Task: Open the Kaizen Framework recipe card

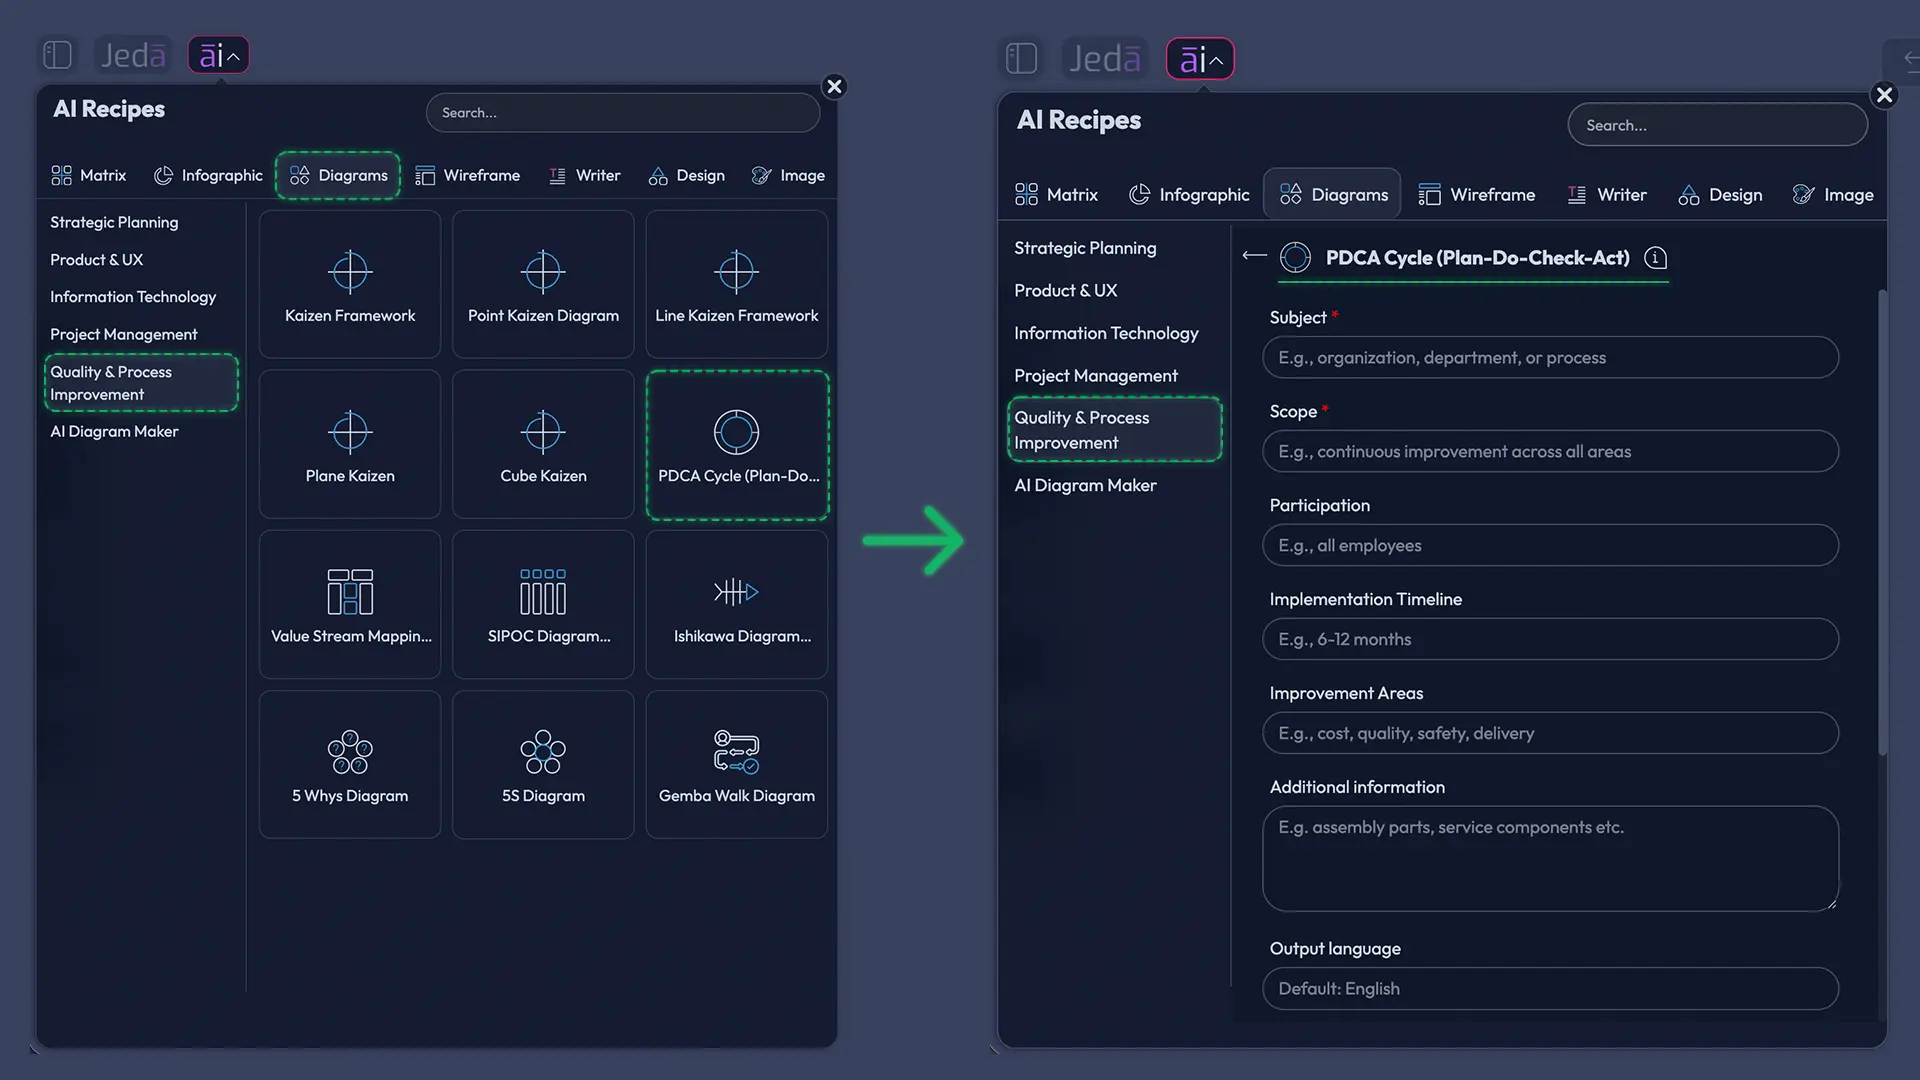Action: [x=350, y=285]
